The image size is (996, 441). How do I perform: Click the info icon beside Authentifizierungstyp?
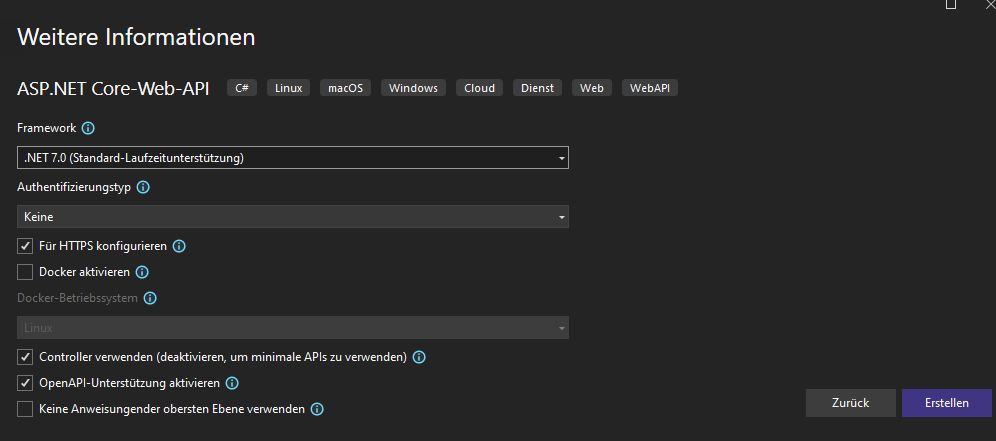tap(143, 187)
